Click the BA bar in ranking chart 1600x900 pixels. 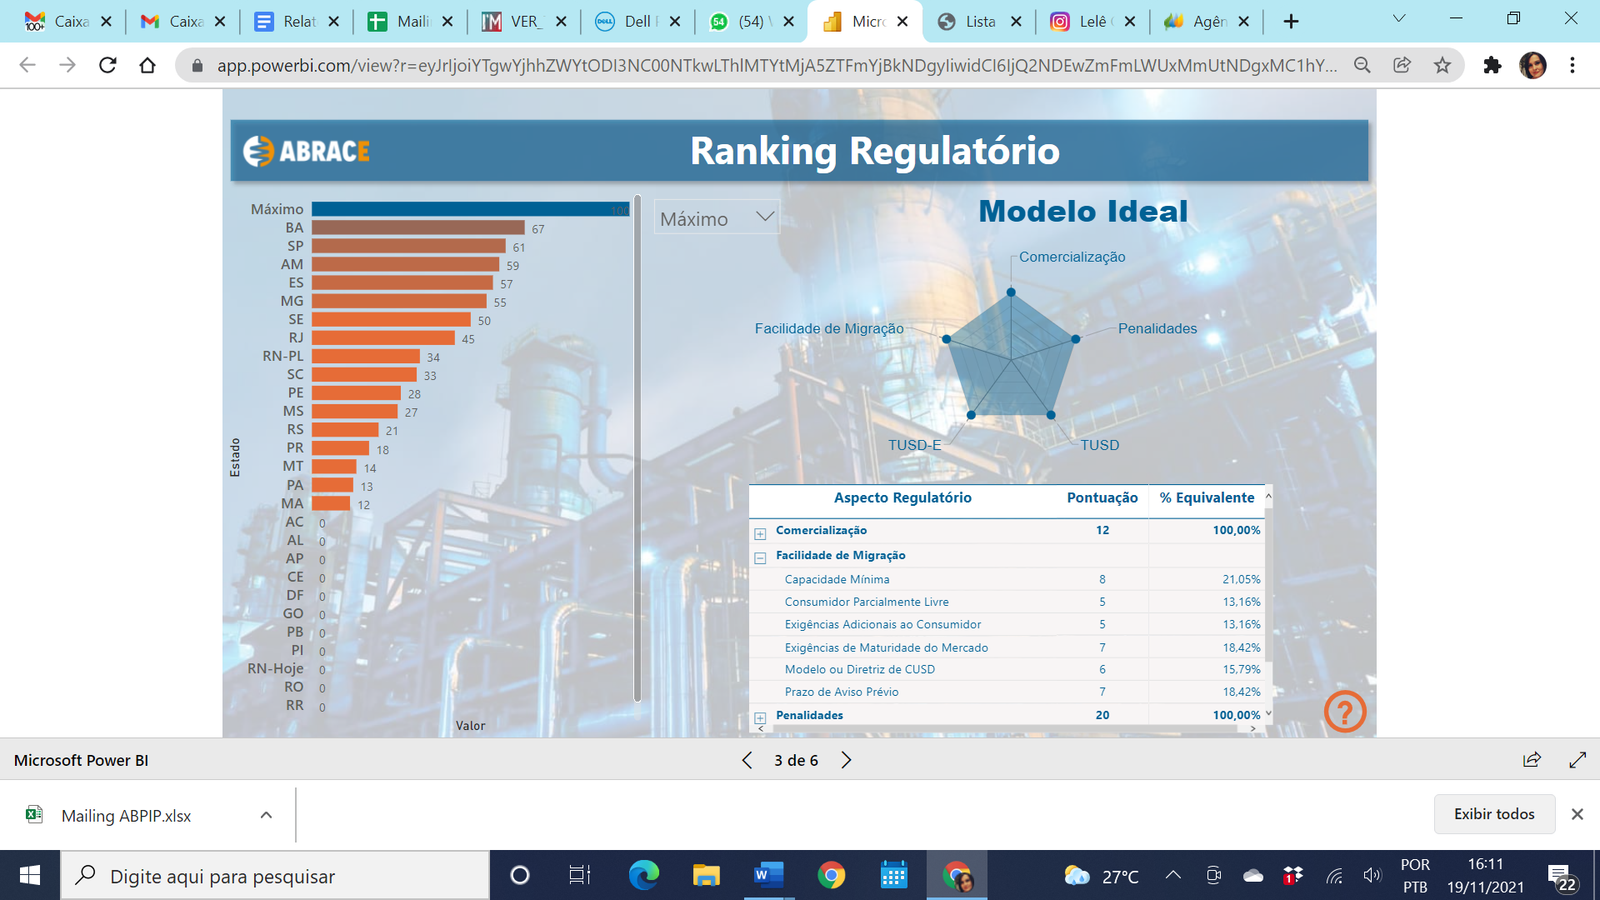click(418, 228)
